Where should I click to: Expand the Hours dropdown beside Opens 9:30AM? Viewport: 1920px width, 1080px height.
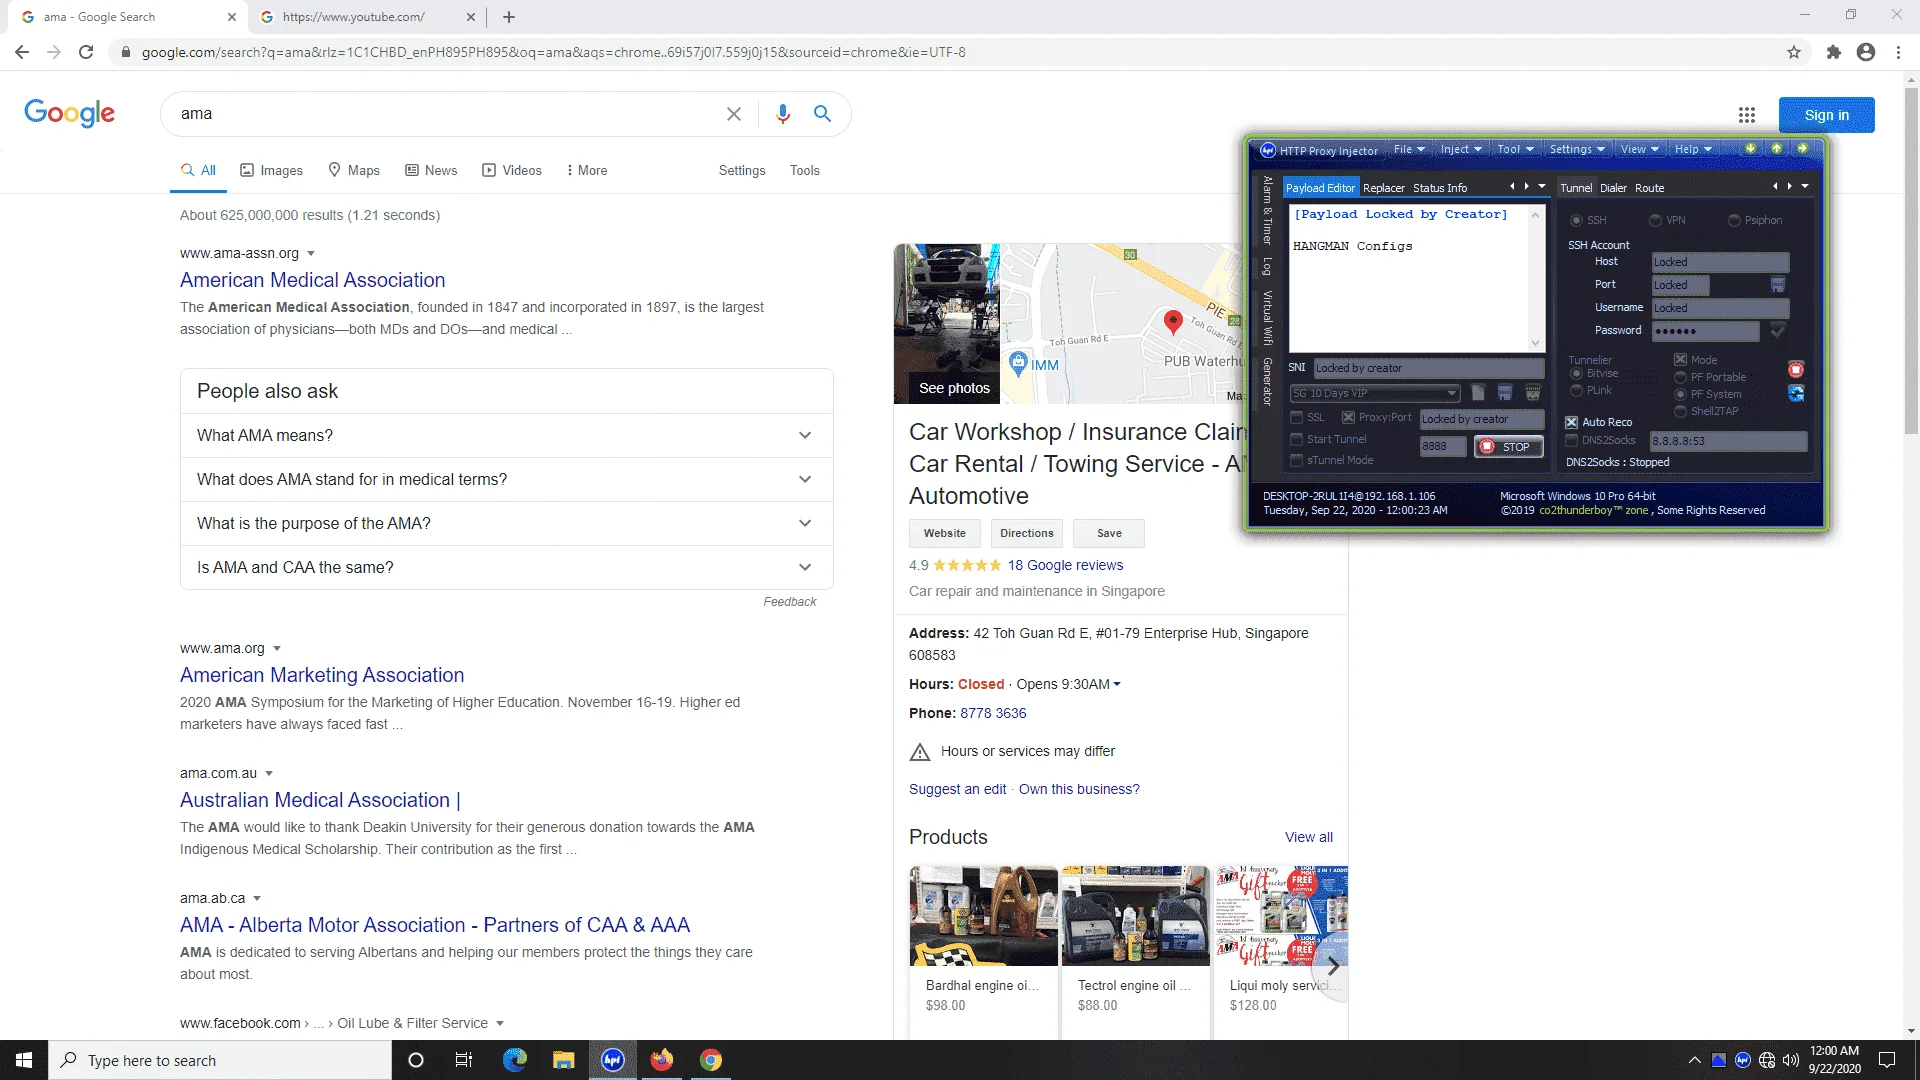[1117, 685]
